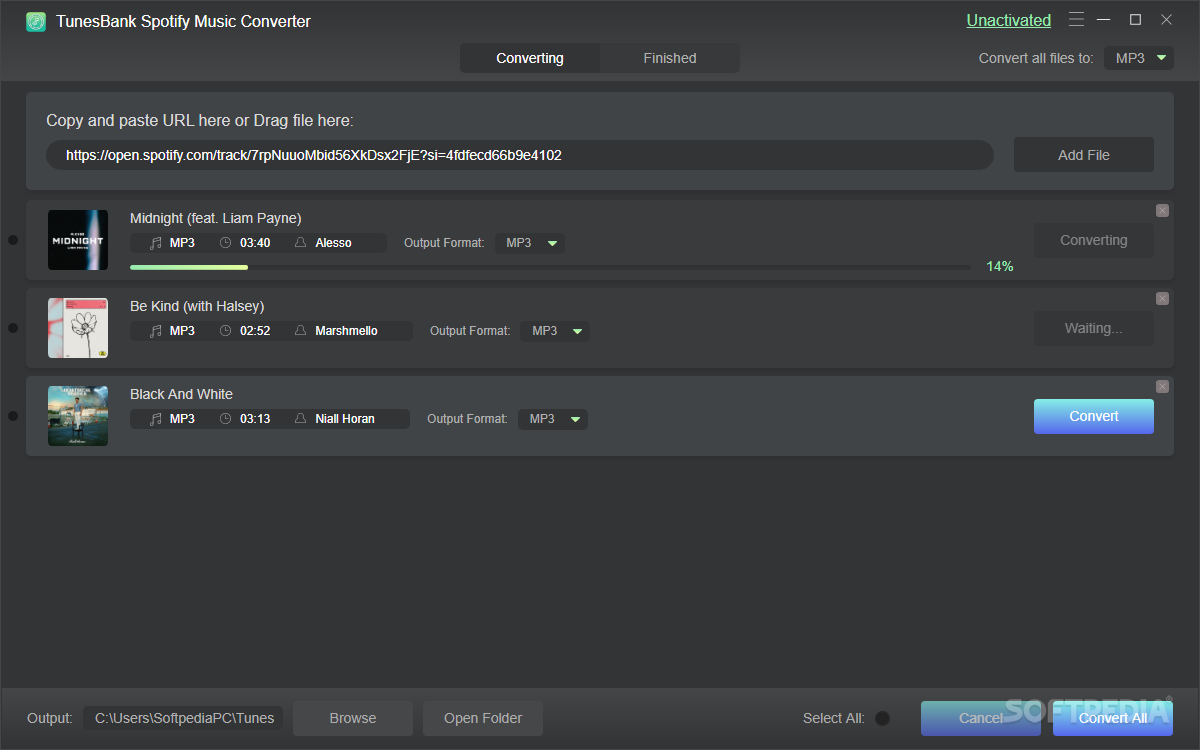Image resolution: width=1200 pixels, height=750 pixels.
Task: Click artist icon beside Marshmello
Action: click(300, 331)
